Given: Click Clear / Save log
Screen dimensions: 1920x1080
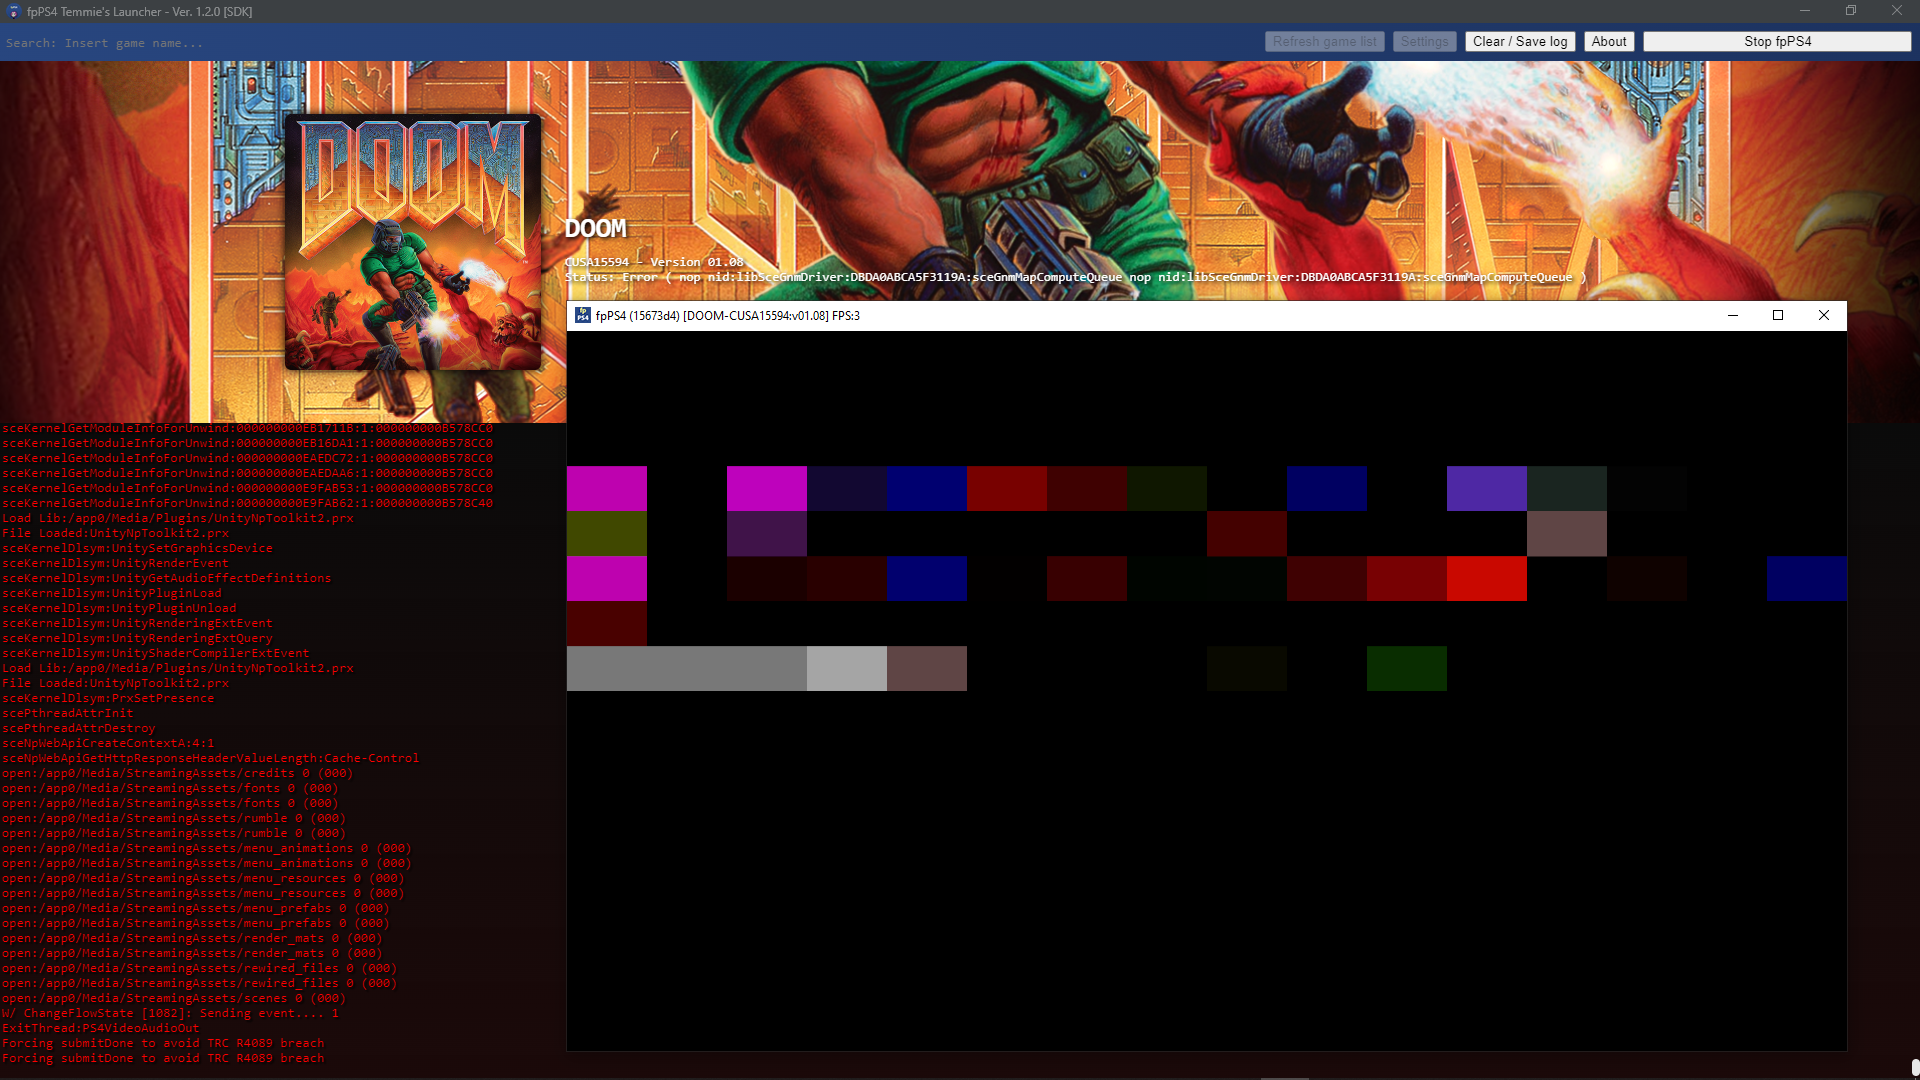Looking at the screenshot, I should point(1519,41).
